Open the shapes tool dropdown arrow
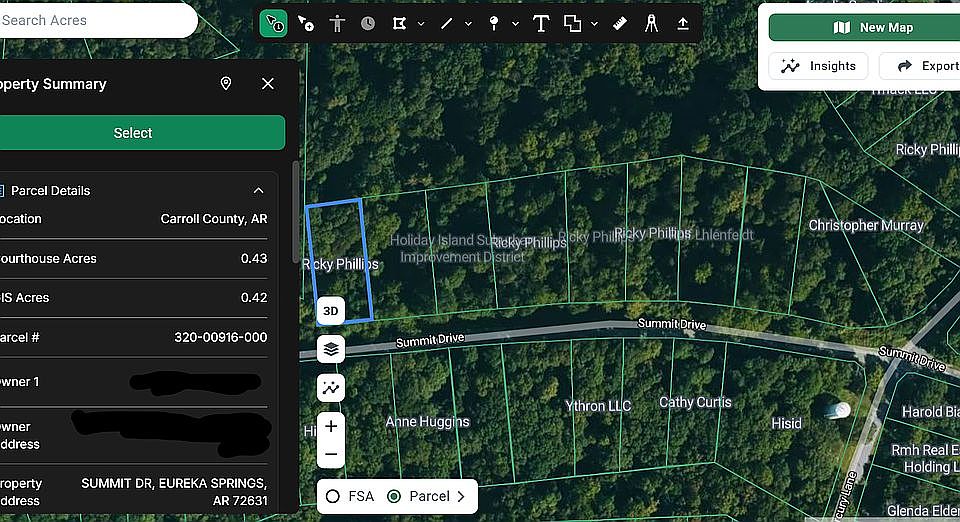 click(594, 24)
